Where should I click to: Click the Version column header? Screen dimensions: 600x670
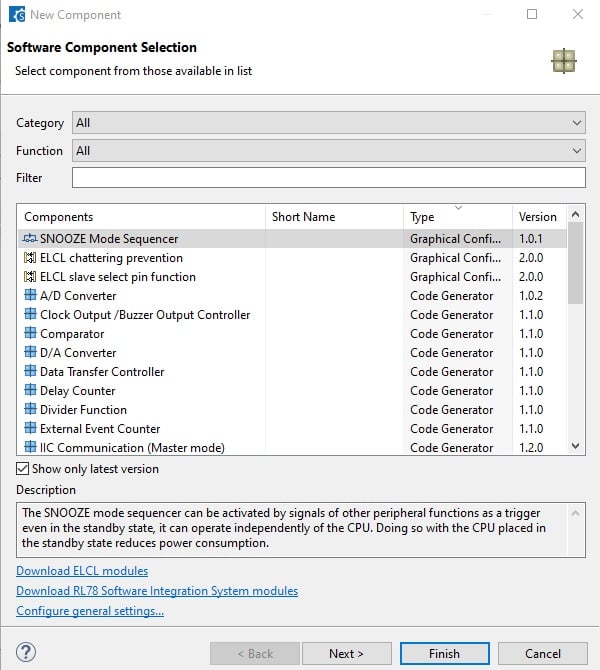pyautogui.click(x=538, y=217)
